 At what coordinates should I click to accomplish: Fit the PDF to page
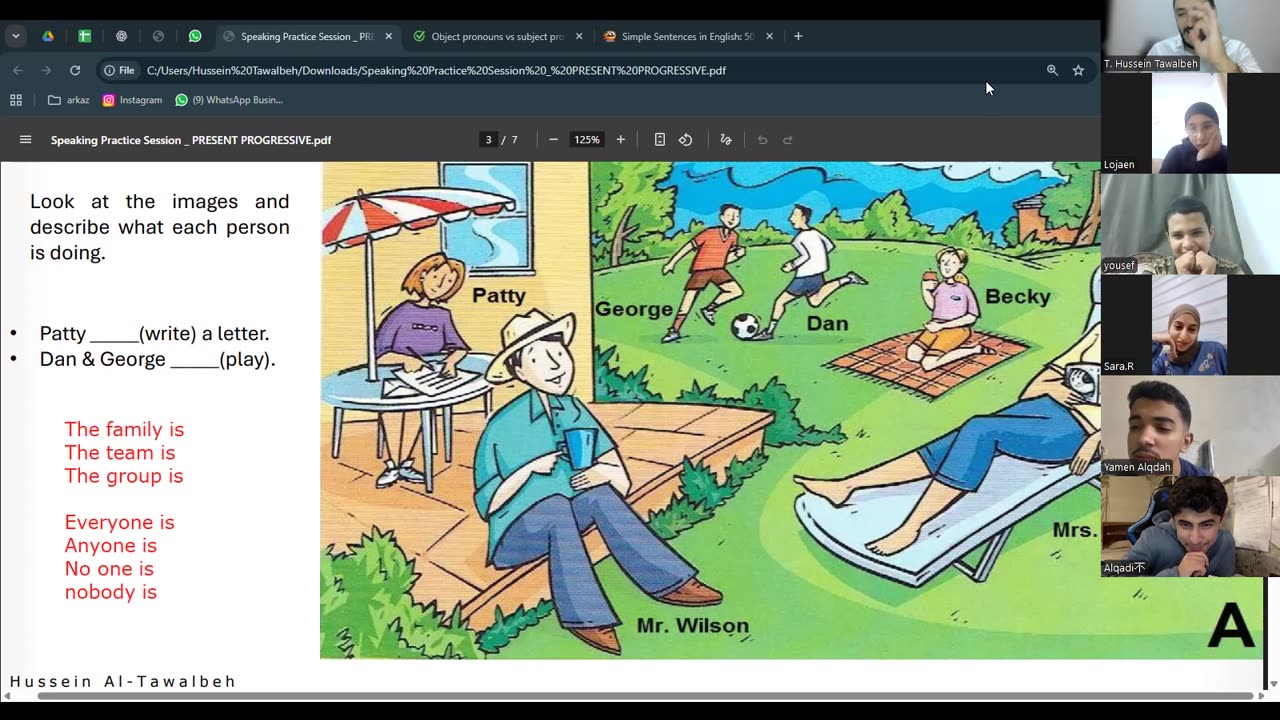tap(660, 140)
